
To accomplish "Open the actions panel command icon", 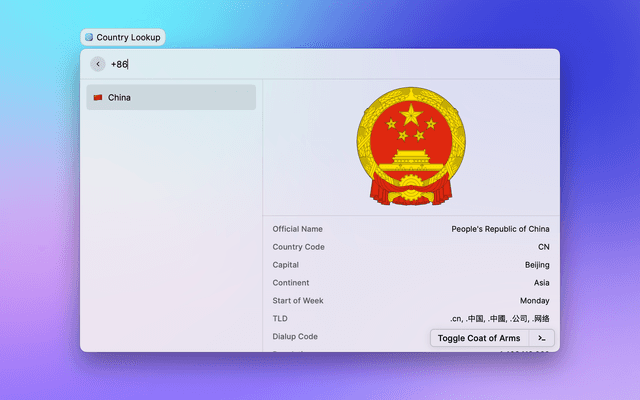I will click(x=541, y=338).
